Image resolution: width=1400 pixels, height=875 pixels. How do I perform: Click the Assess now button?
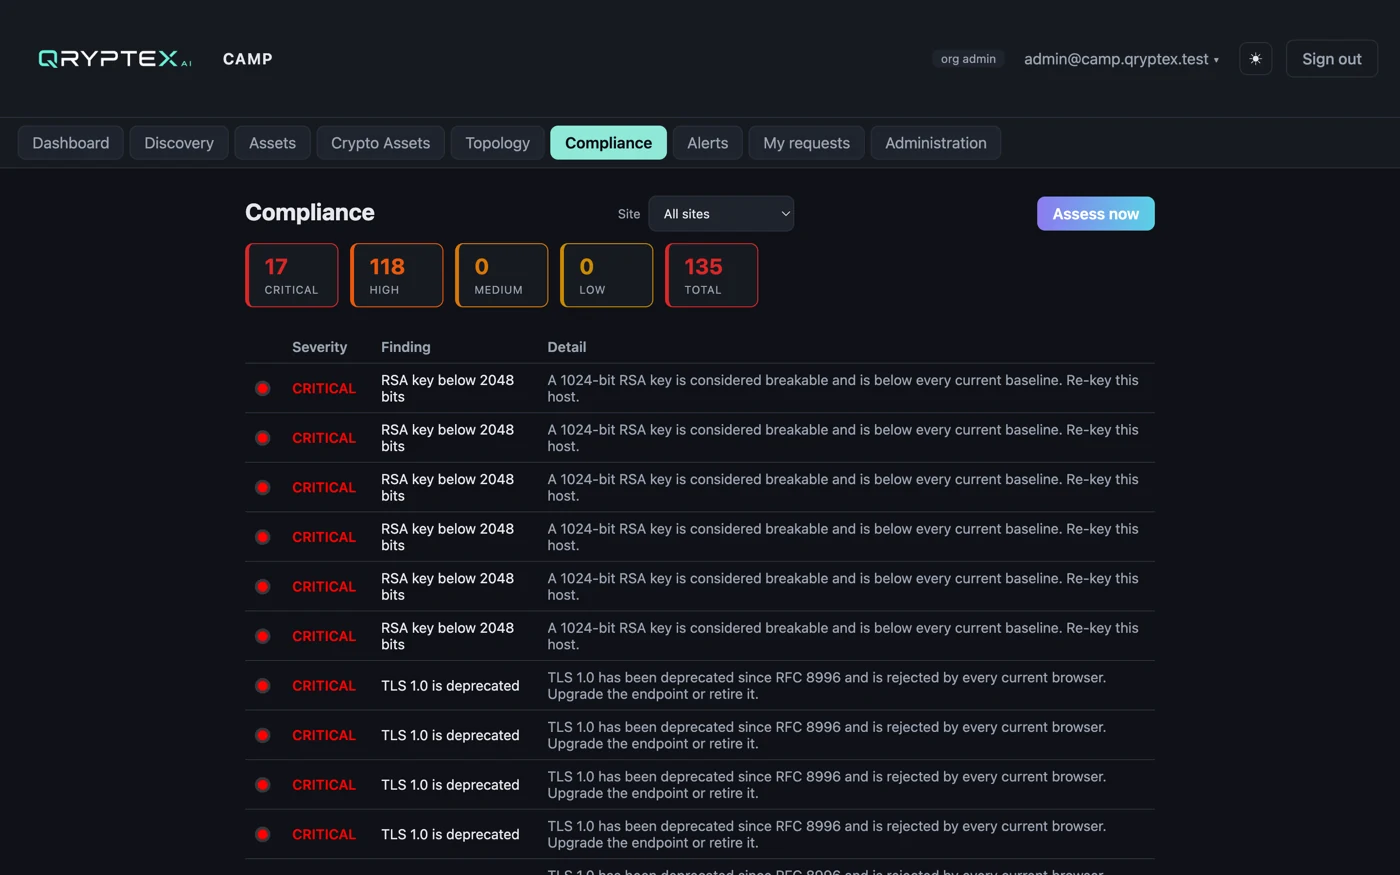tap(1095, 214)
